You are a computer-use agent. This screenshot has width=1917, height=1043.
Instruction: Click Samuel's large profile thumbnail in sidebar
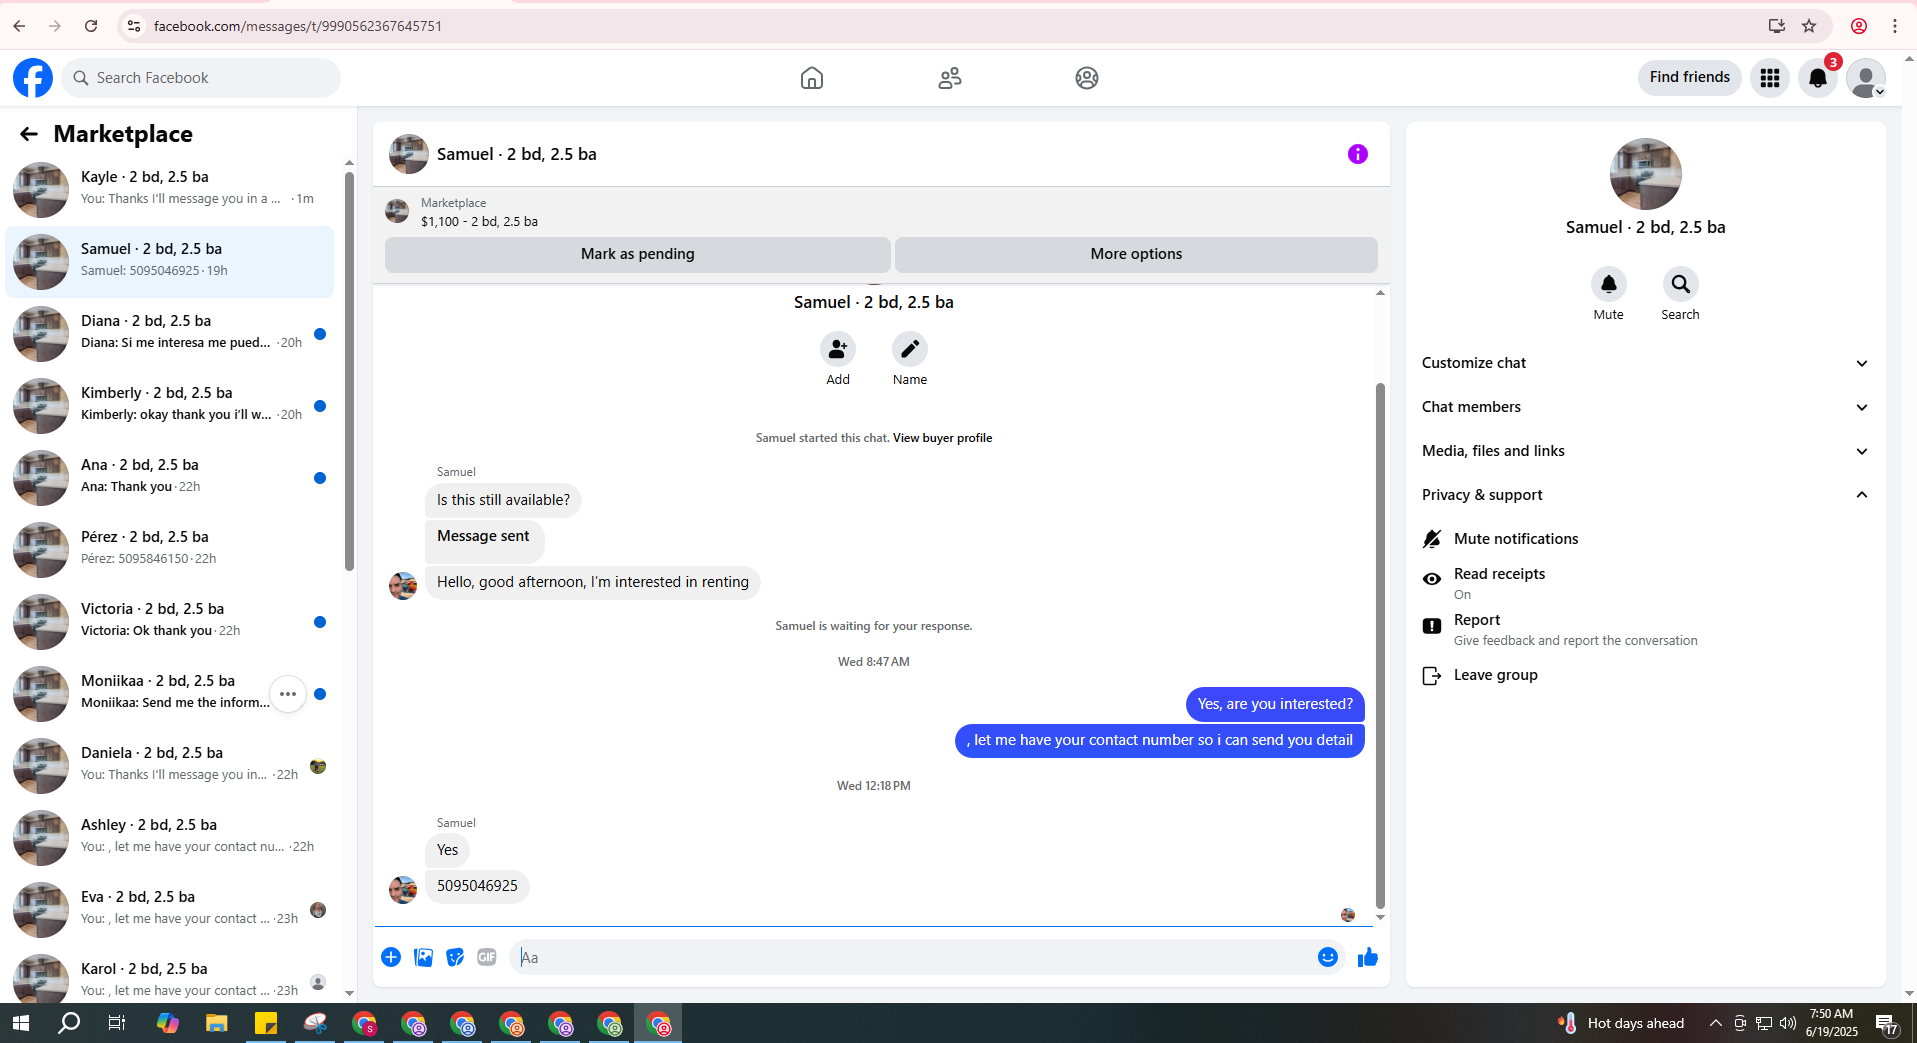pos(1645,174)
